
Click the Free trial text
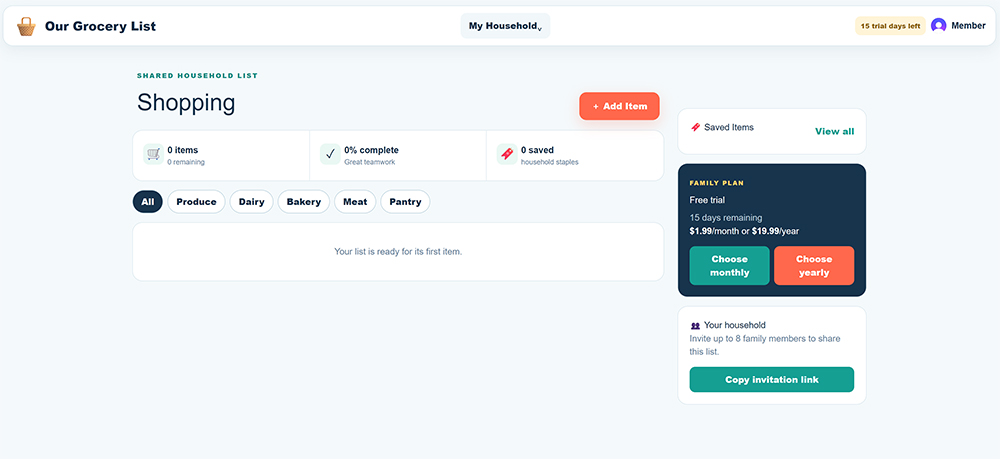(707, 200)
